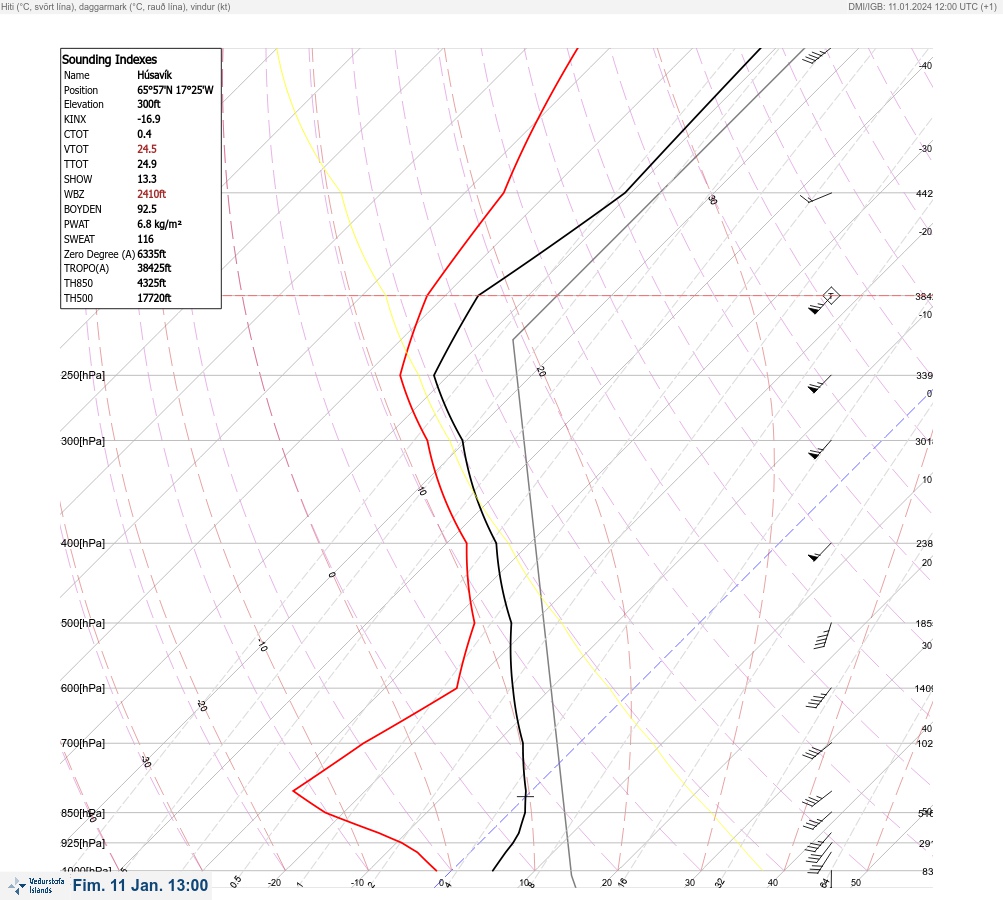The height and width of the screenshot is (900, 1003).
Task: Click the "Hiti (°C, svört lína)..." chart legend header
Action: (116, 6)
